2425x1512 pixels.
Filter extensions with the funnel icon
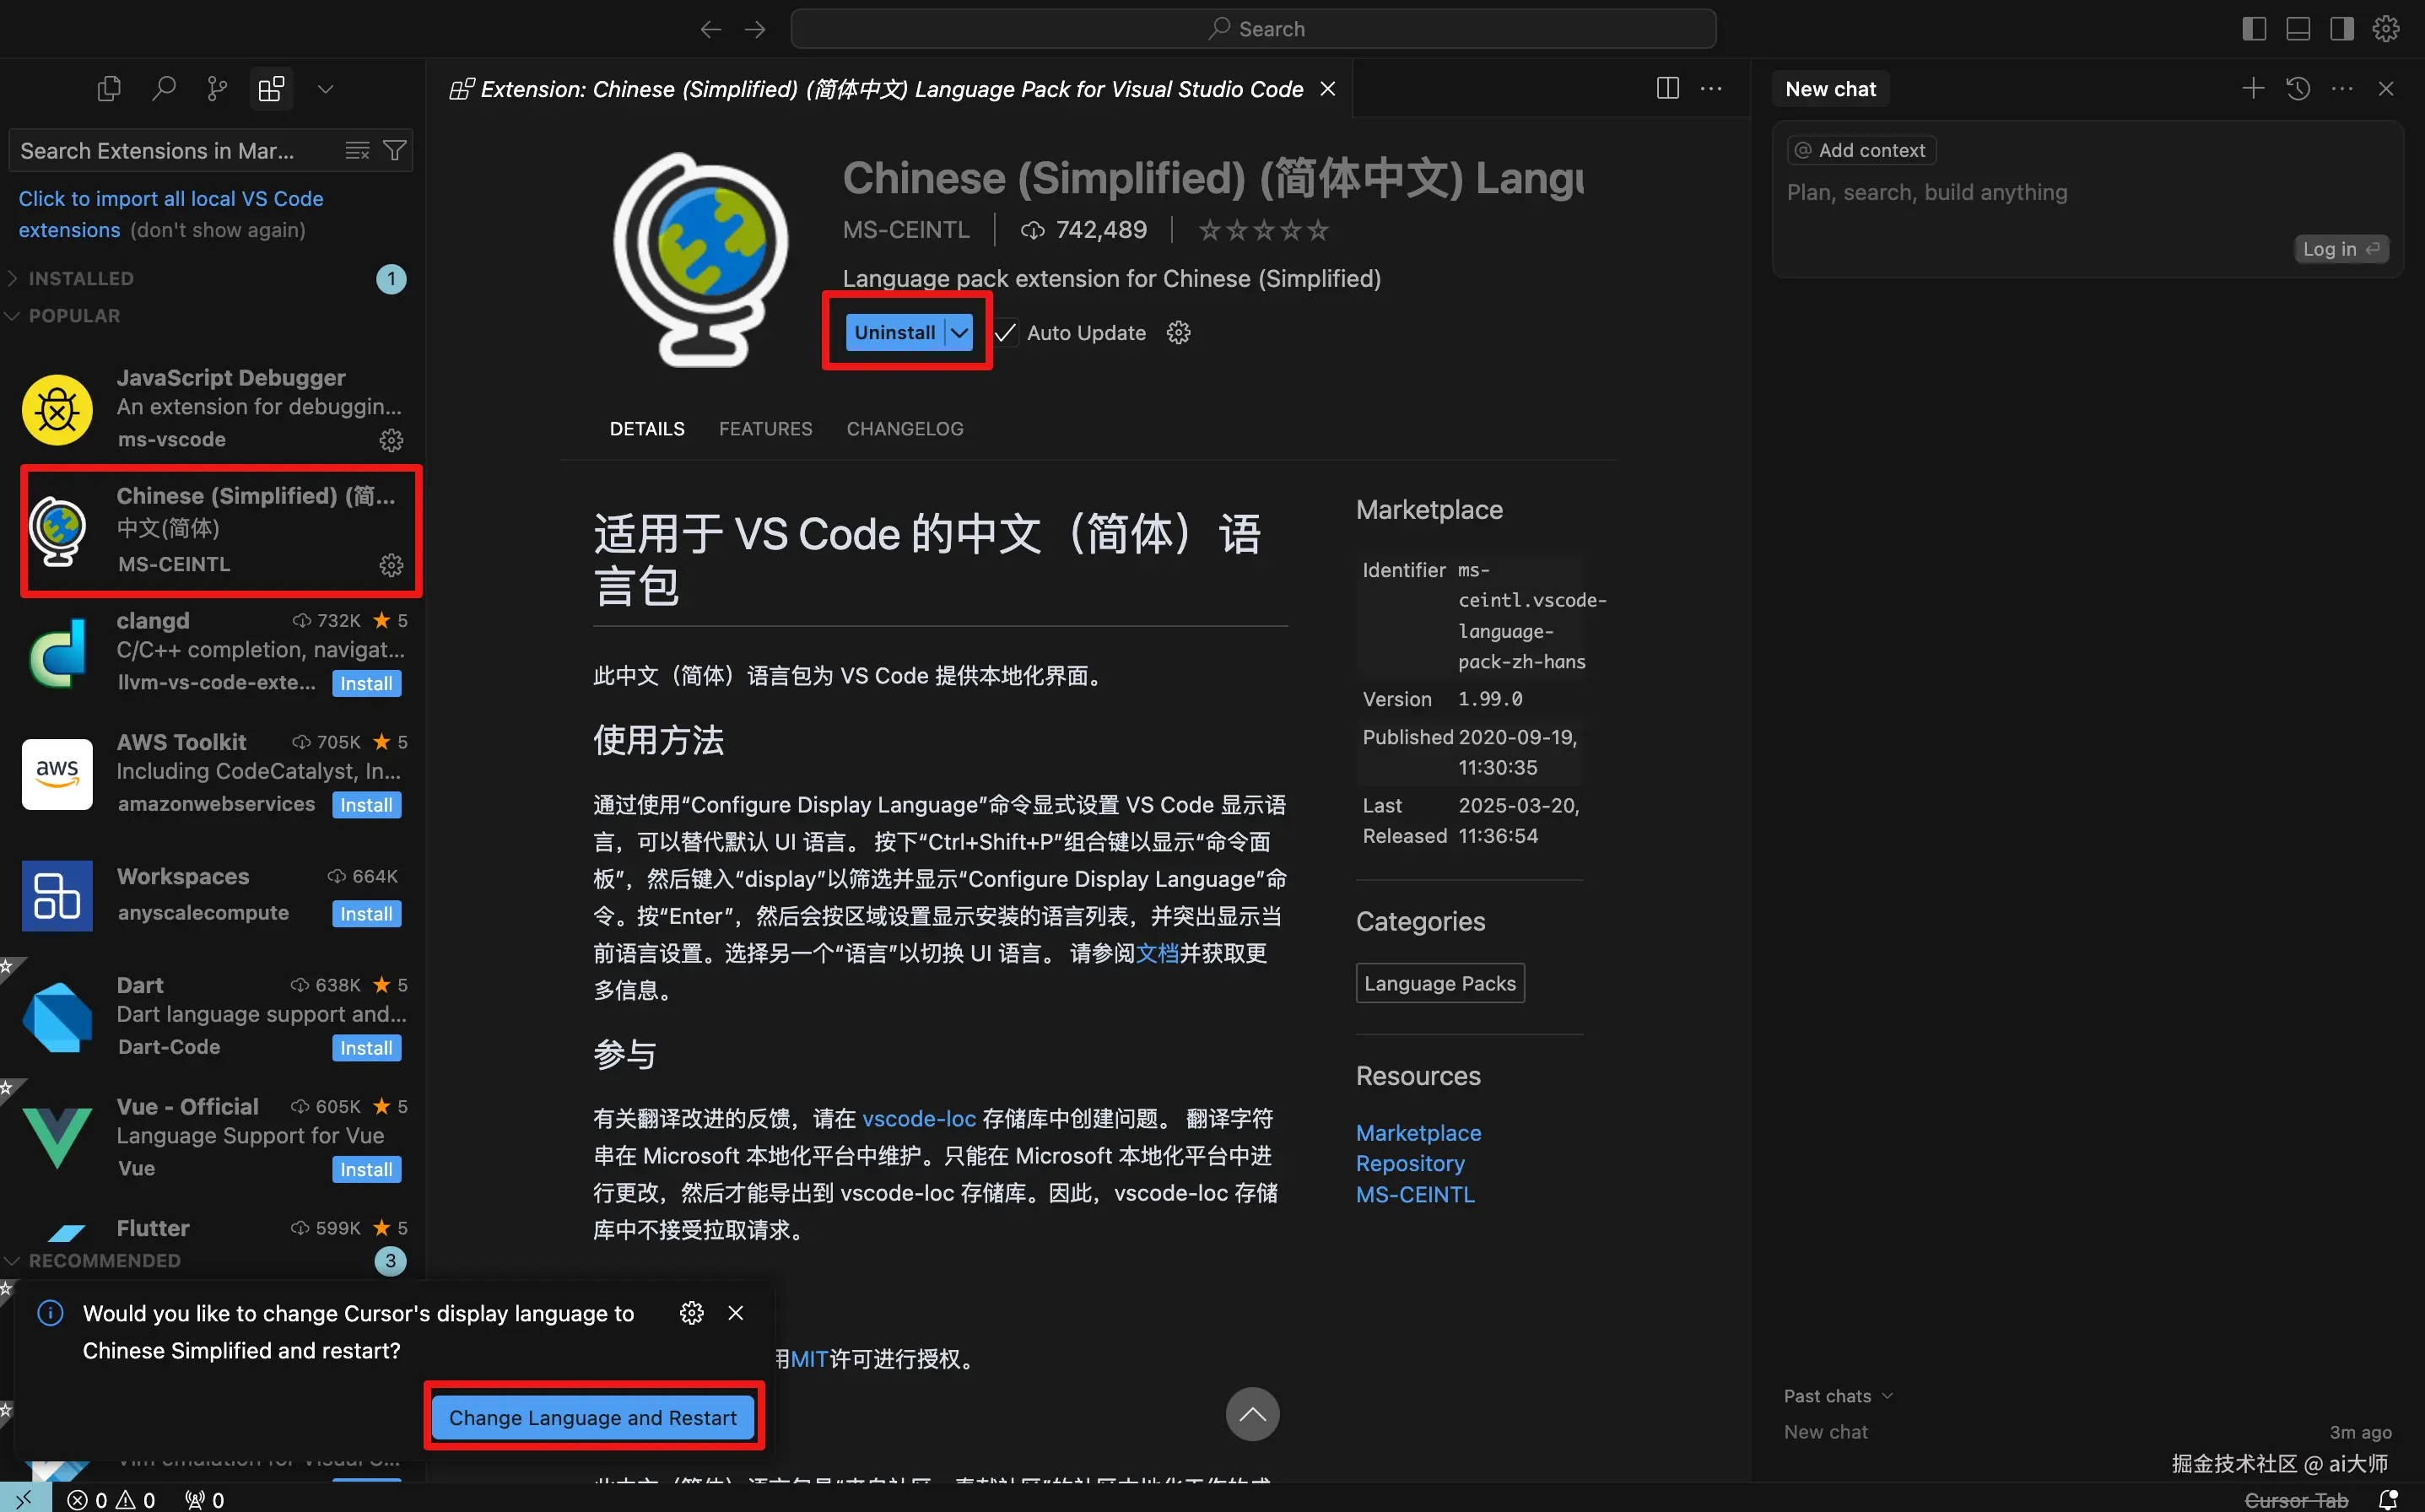point(395,151)
